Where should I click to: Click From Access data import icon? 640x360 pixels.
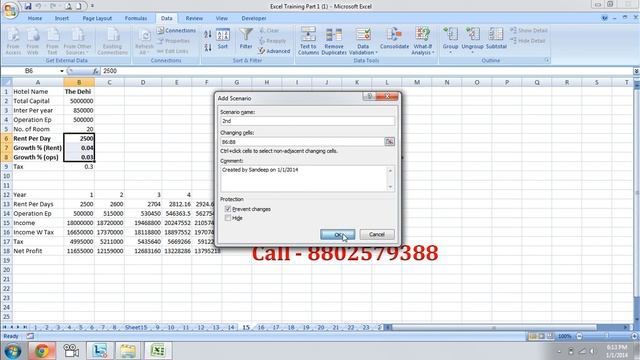[x=13, y=41]
